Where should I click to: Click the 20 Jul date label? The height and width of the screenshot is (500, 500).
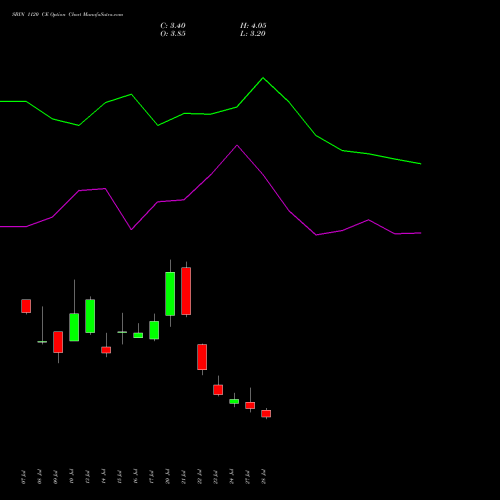click(x=167, y=477)
